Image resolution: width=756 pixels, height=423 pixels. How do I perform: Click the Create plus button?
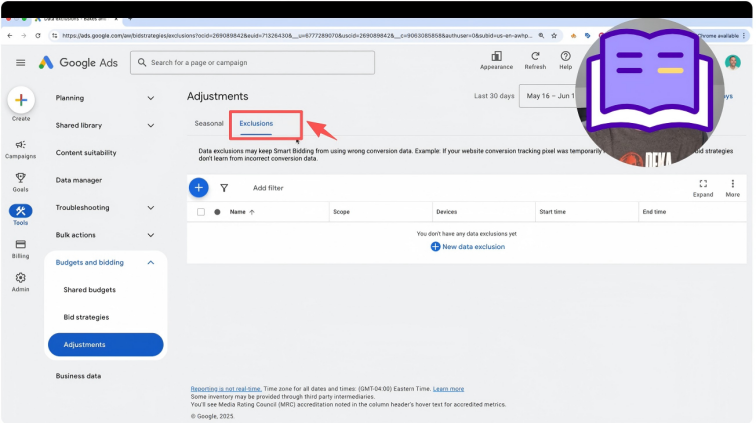pos(21,100)
